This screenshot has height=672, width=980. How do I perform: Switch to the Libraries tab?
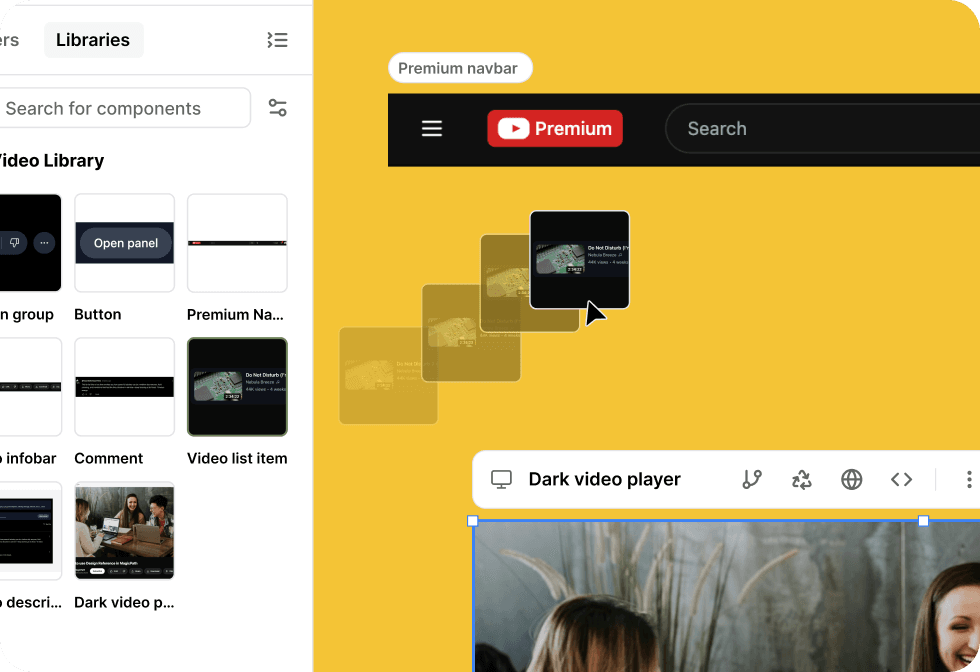pos(93,40)
